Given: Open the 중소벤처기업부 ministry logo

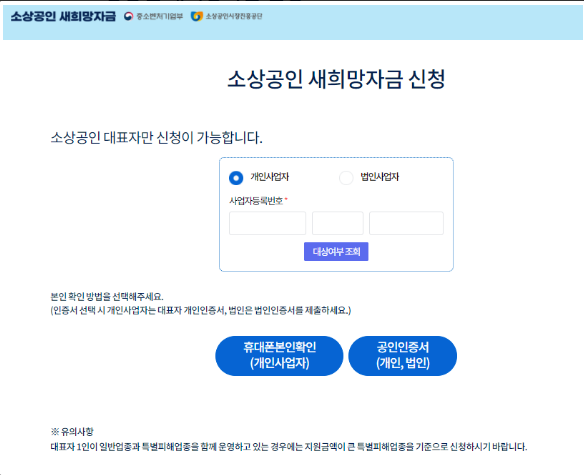Looking at the screenshot, I should (x=153, y=16).
